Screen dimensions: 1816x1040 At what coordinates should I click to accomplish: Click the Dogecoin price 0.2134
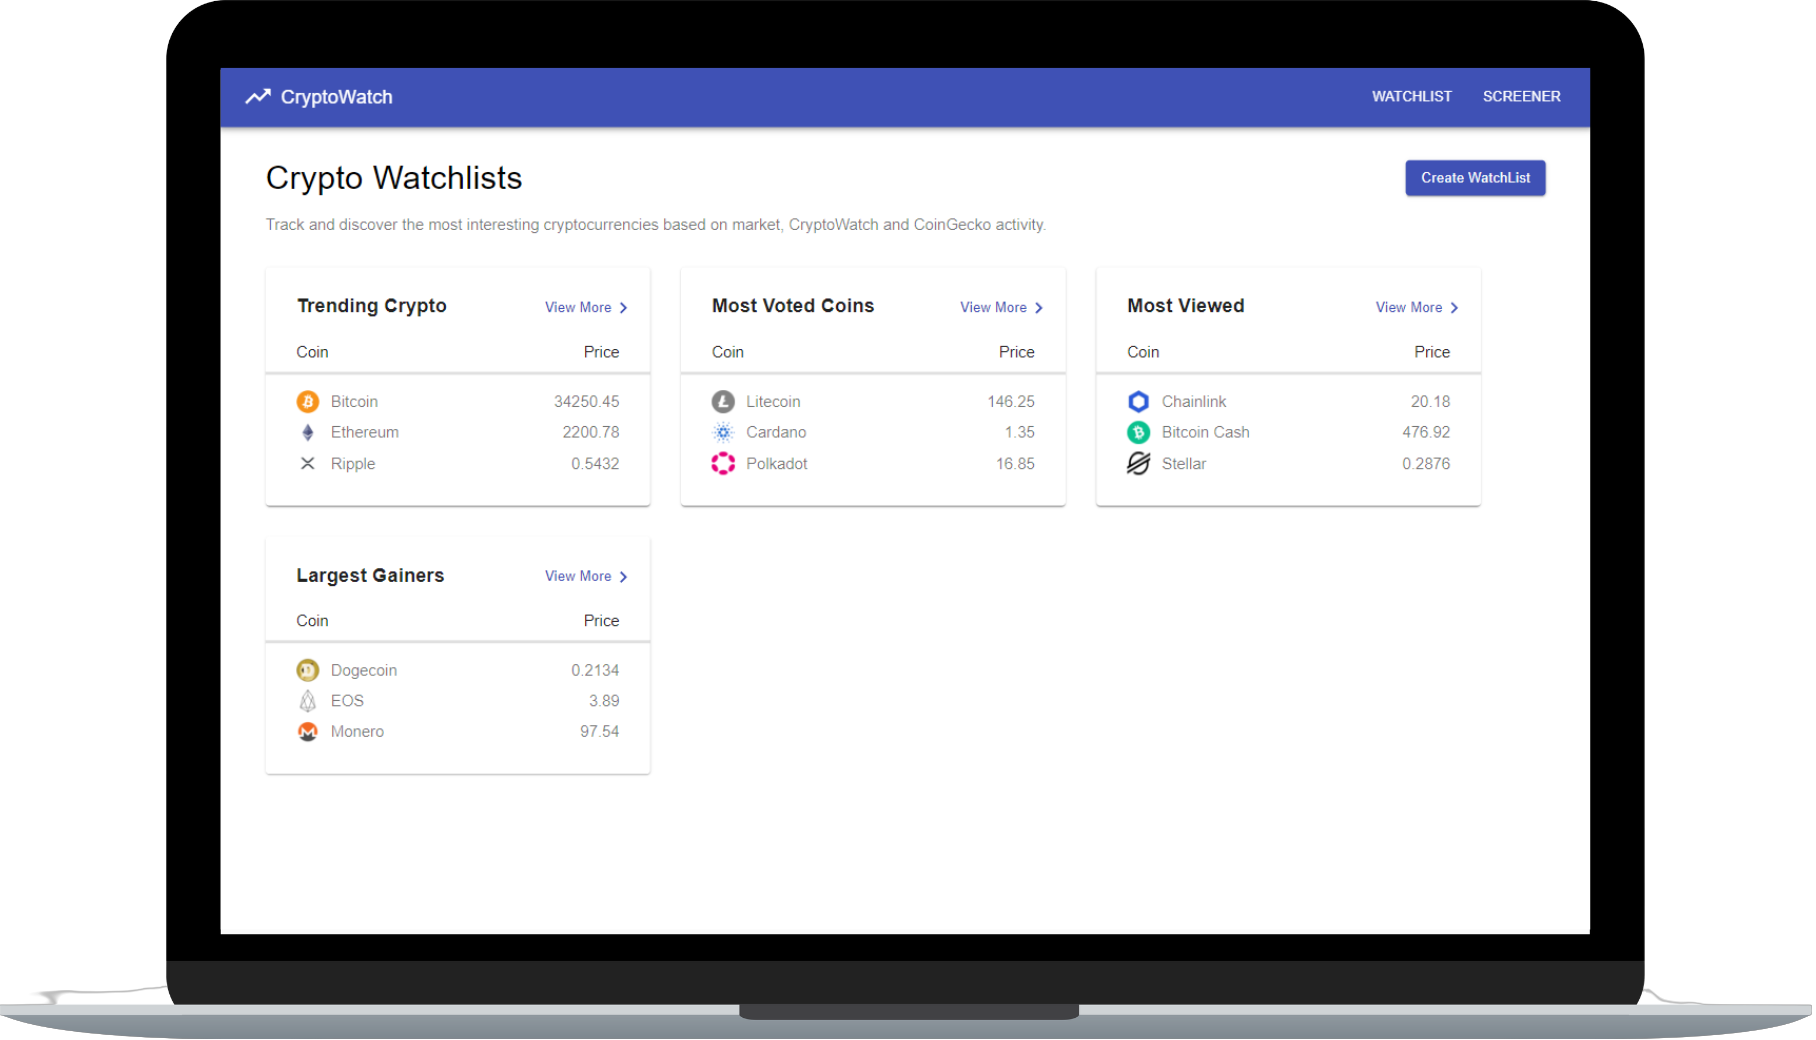point(596,671)
